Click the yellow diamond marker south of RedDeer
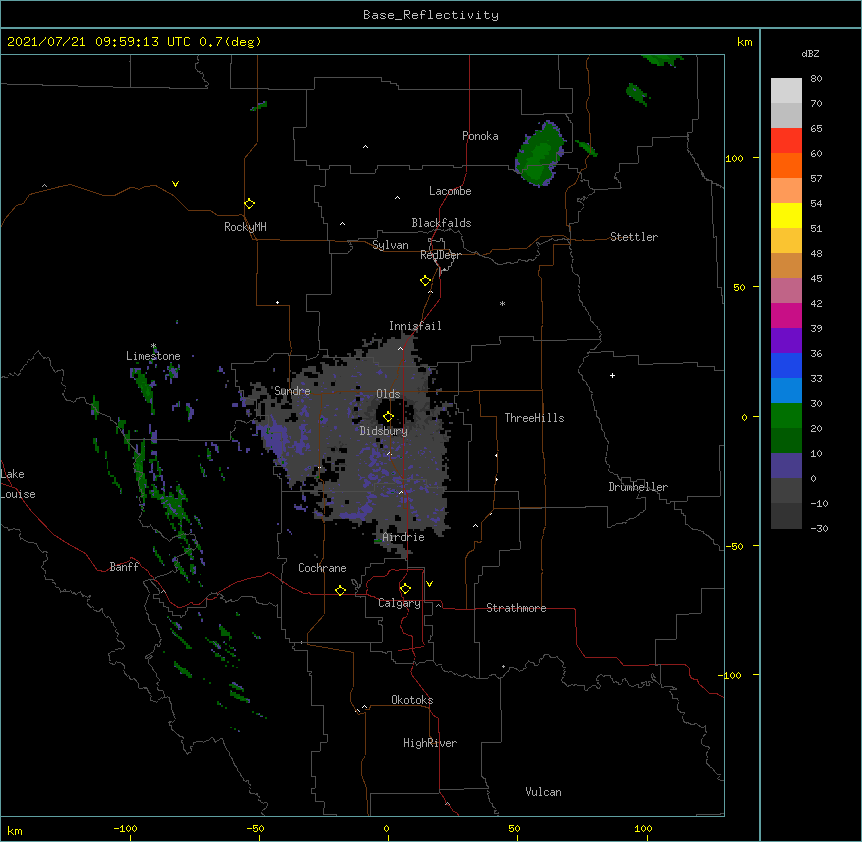Viewport: 862px width, 842px height. (426, 281)
